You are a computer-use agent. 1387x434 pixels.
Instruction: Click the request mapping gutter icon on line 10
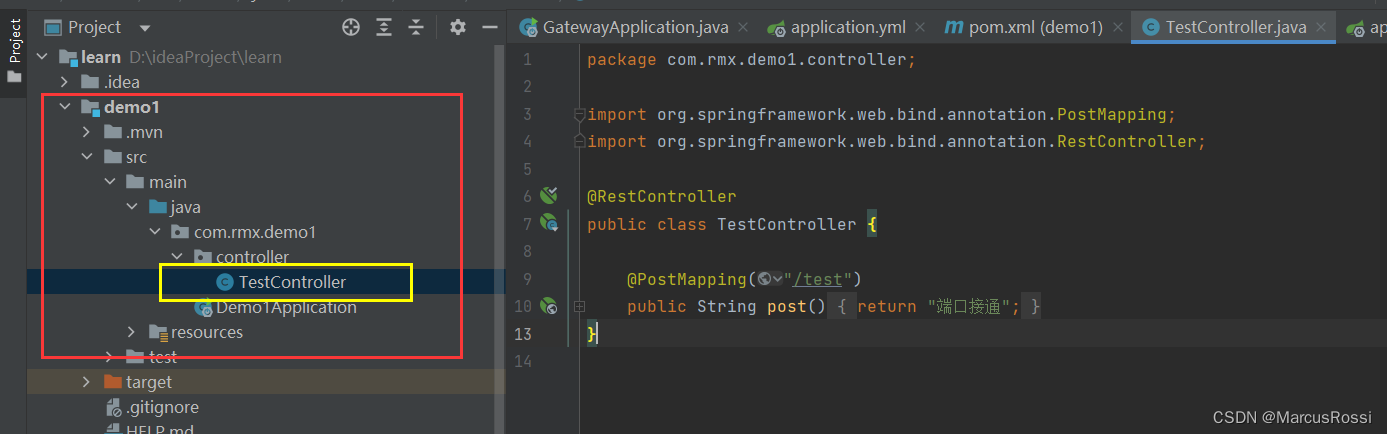tap(548, 306)
